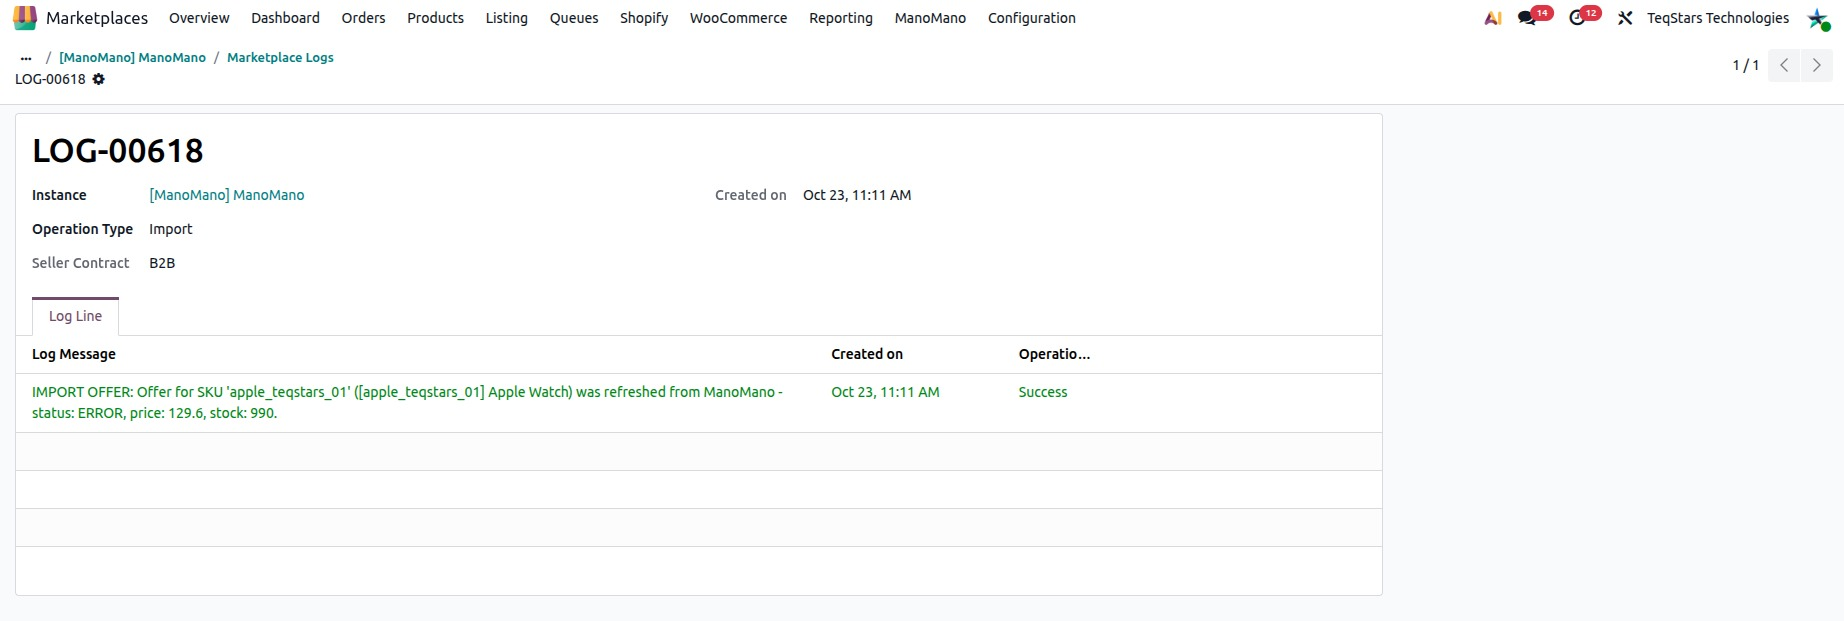Open the Queues menu

point(574,18)
